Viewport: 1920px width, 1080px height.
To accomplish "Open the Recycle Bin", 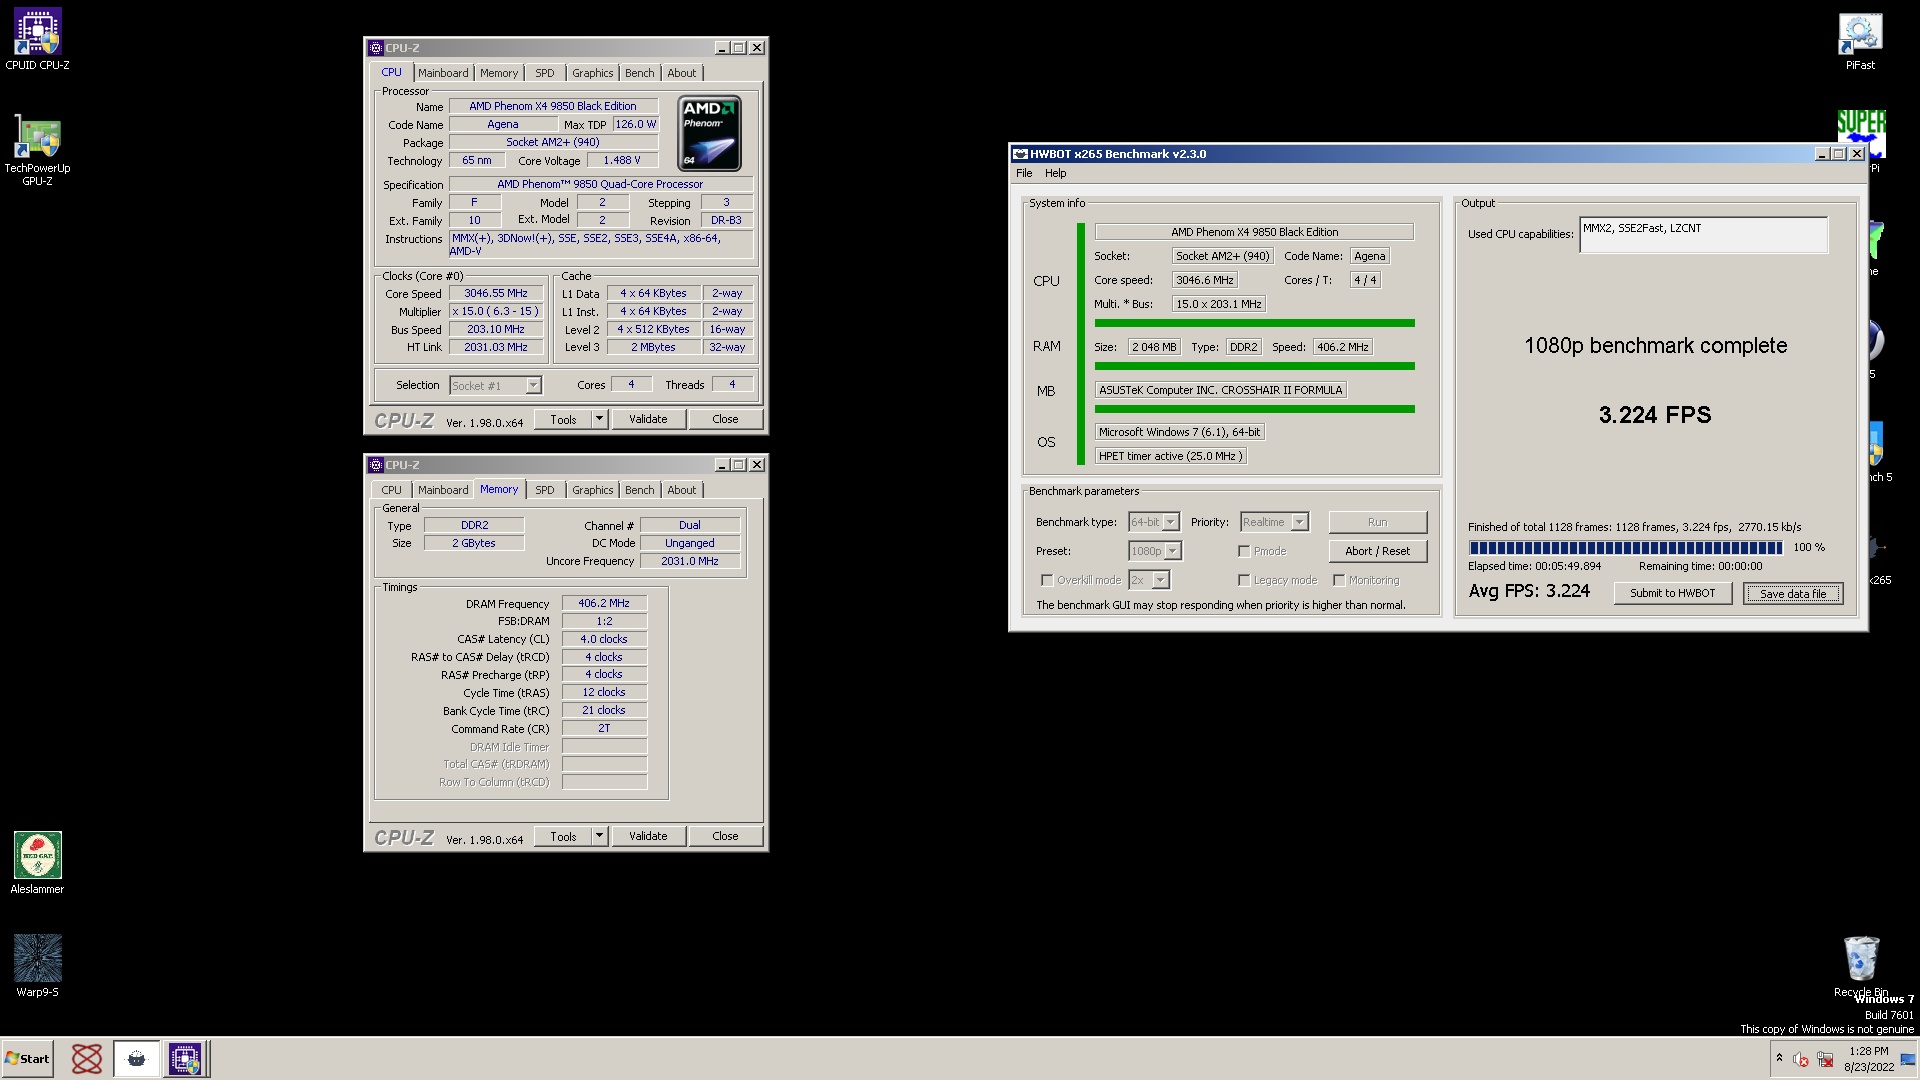I will (x=1861, y=966).
